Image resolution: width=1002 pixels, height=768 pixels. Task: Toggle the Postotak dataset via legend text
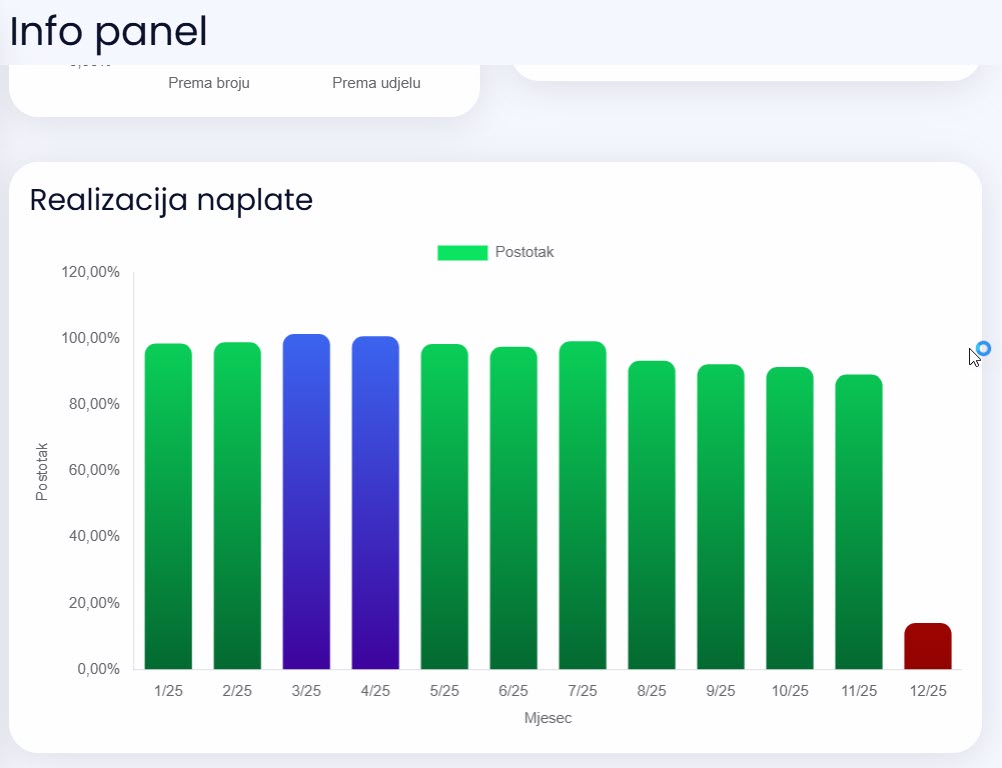pos(524,253)
